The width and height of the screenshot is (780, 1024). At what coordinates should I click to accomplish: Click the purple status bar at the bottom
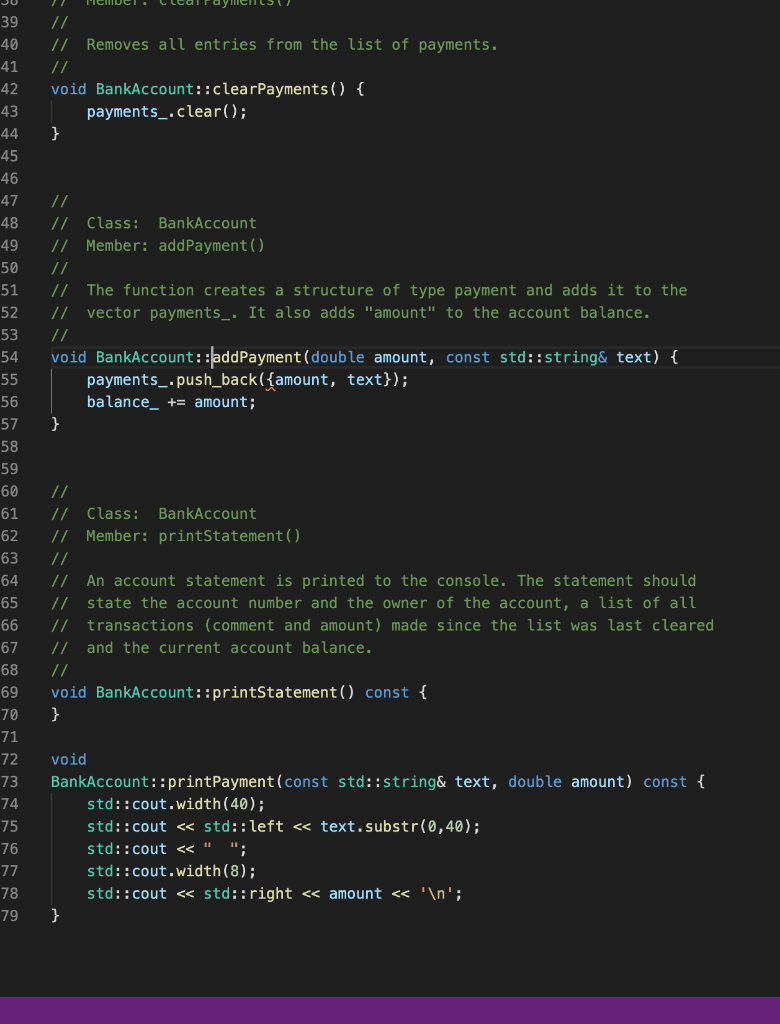(x=390, y=1010)
